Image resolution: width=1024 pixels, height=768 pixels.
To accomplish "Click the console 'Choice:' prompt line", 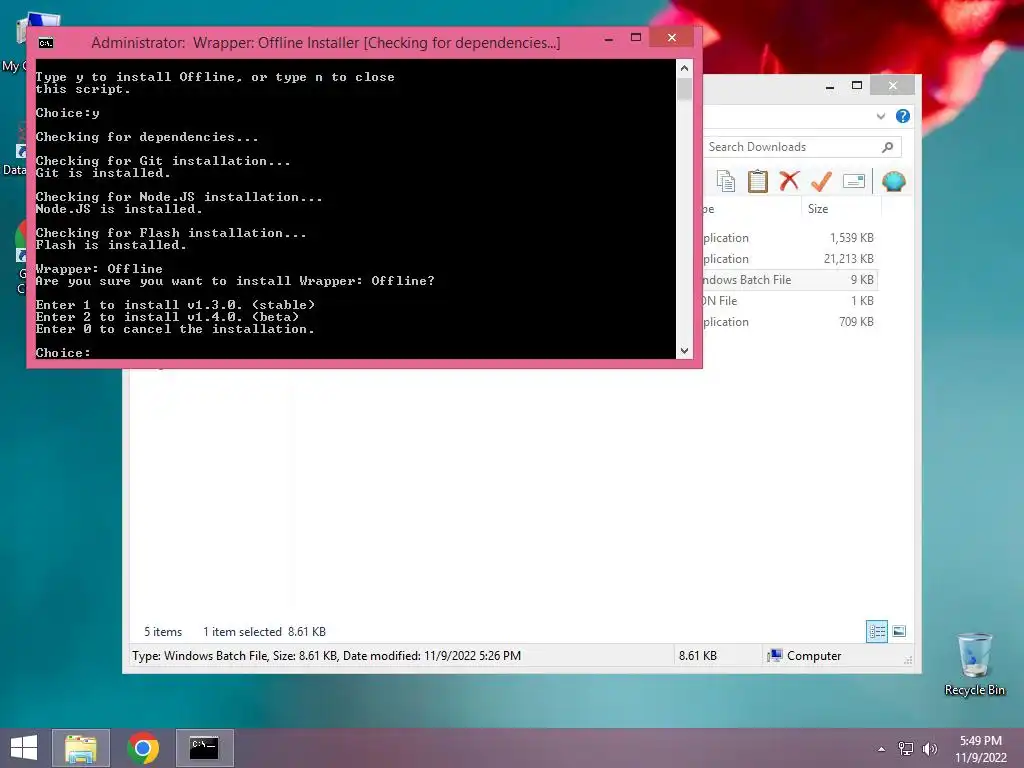I will coord(63,353).
